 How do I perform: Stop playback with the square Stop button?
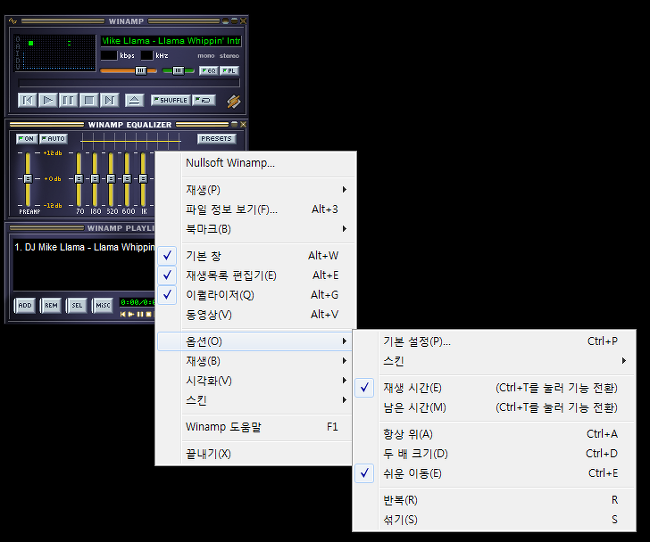(x=89, y=100)
